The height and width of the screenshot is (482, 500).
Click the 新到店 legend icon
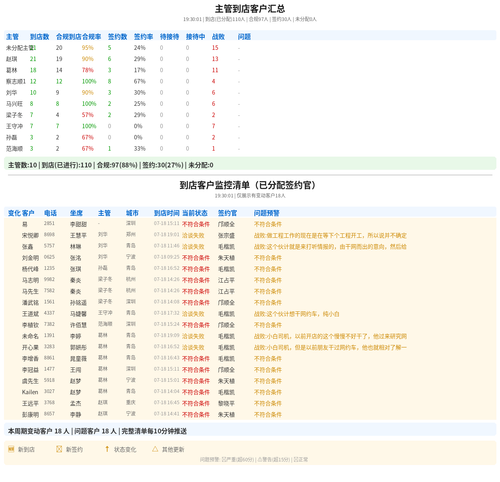[11, 449]
